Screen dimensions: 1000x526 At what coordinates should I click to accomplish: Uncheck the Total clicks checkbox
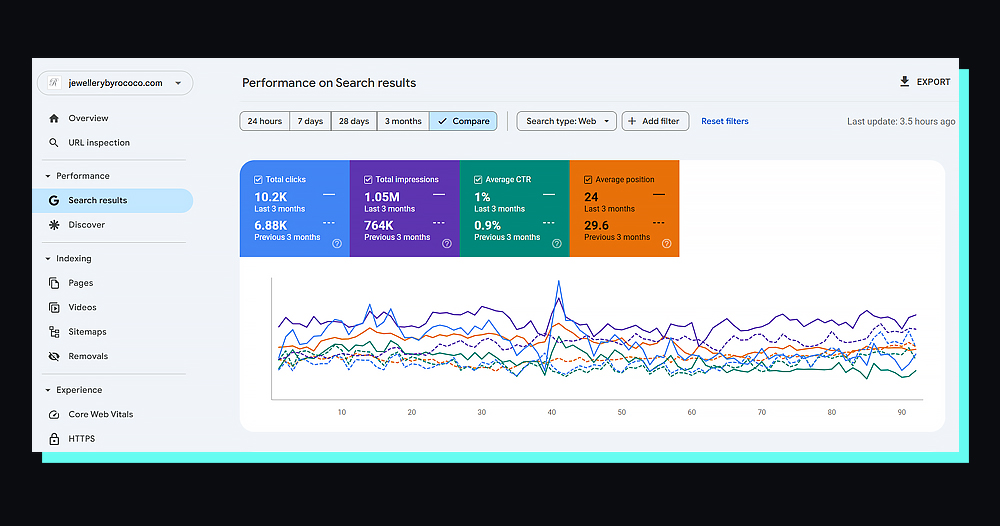click(x=258, y=180)
